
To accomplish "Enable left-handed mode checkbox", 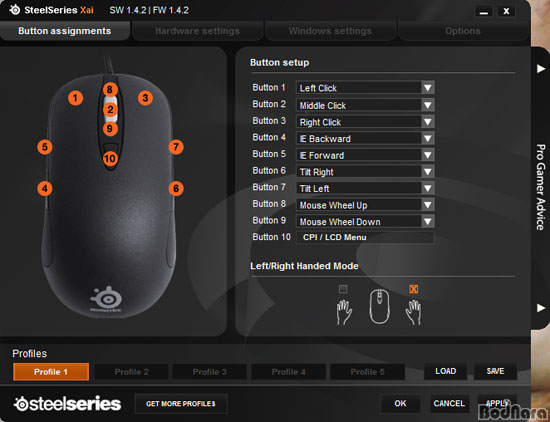I will coord(343,289).
